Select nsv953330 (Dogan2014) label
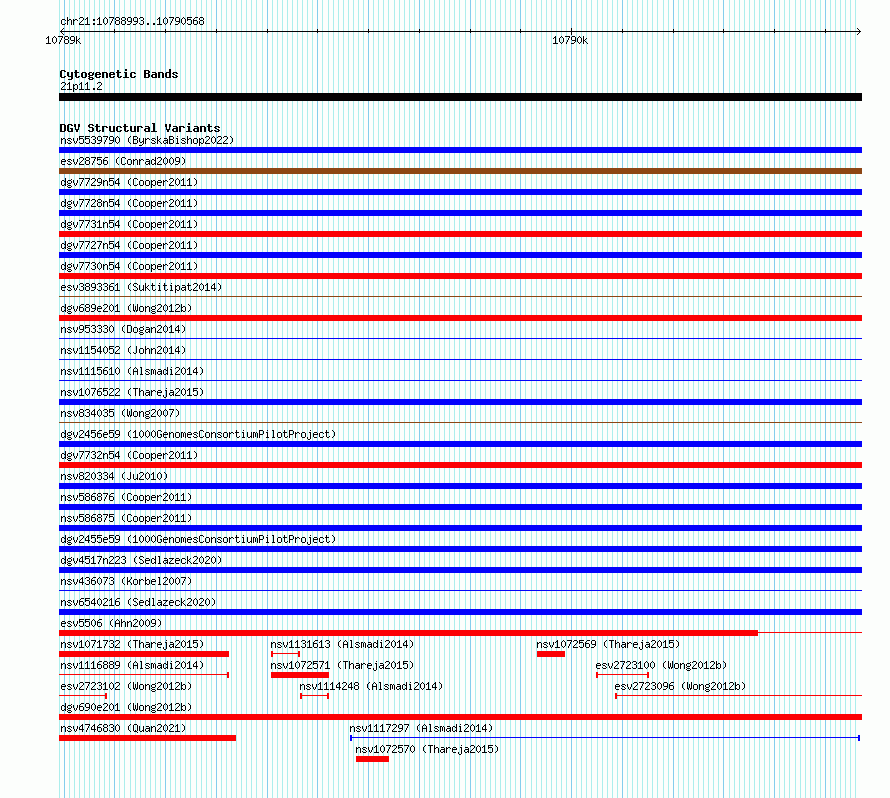This screenshot has height=798, width=890. pos(123,329)
